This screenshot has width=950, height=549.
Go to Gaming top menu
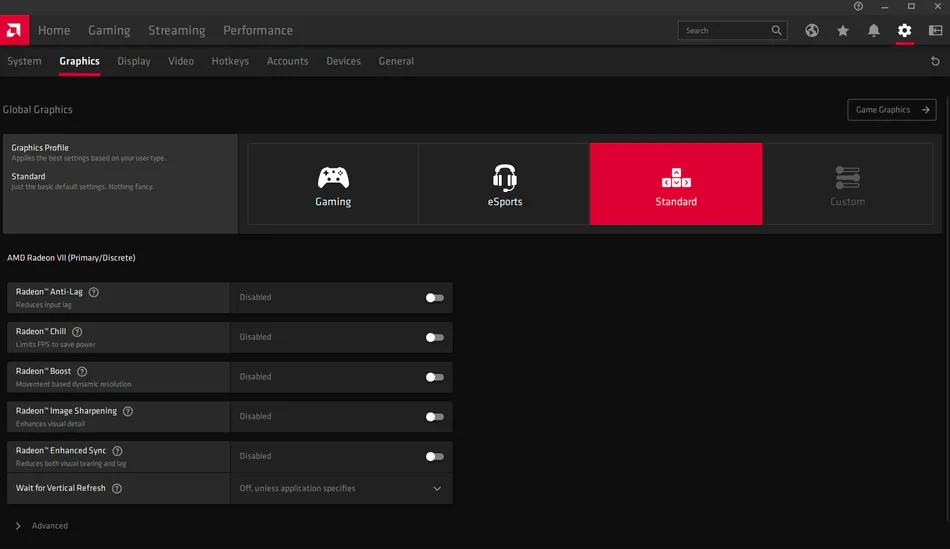pos(109,30)
